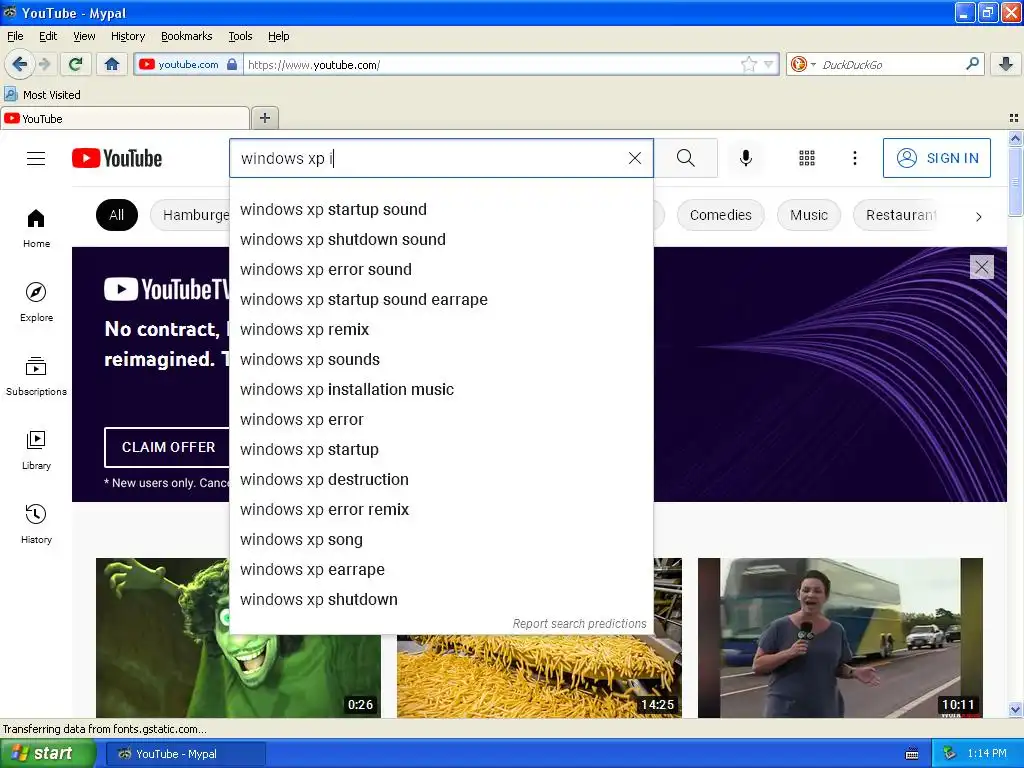Reload the page with the refresh icon
1024x768 pixels.
(x=76, y=64)
